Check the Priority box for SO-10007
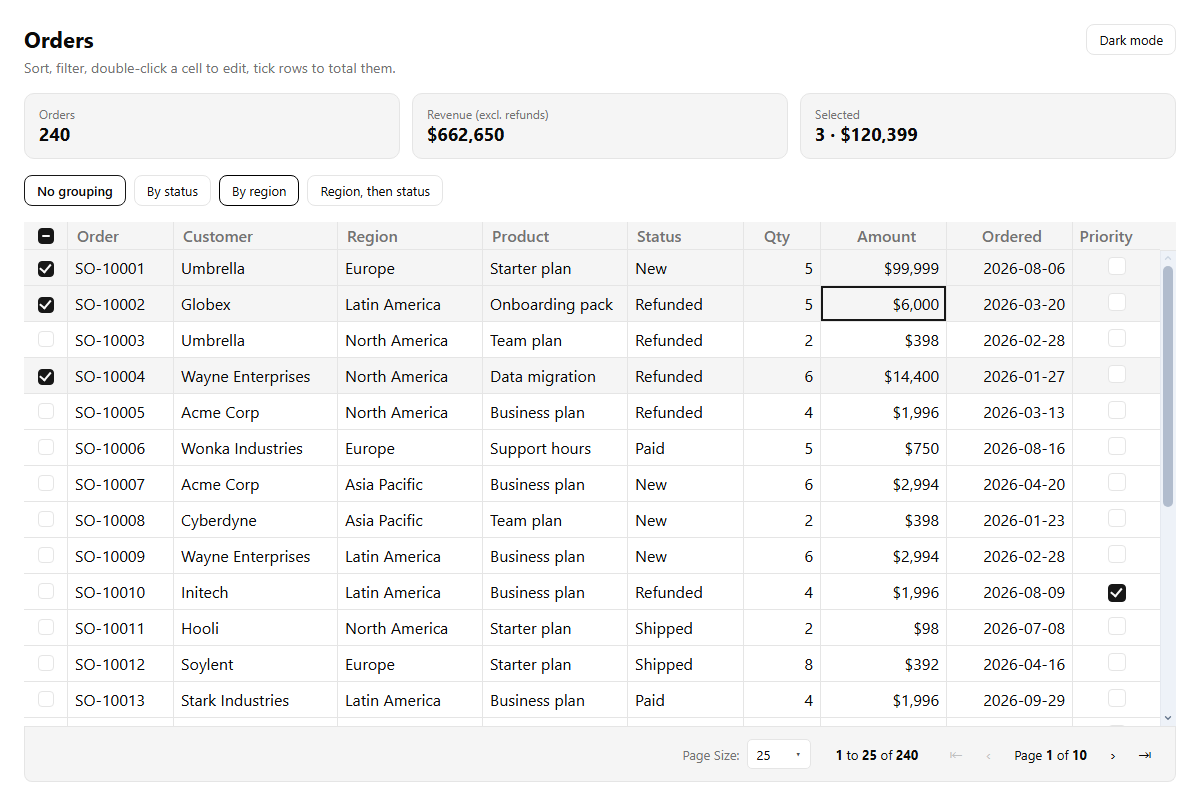The image size is (1200, 800). [x=1117, y=482]
